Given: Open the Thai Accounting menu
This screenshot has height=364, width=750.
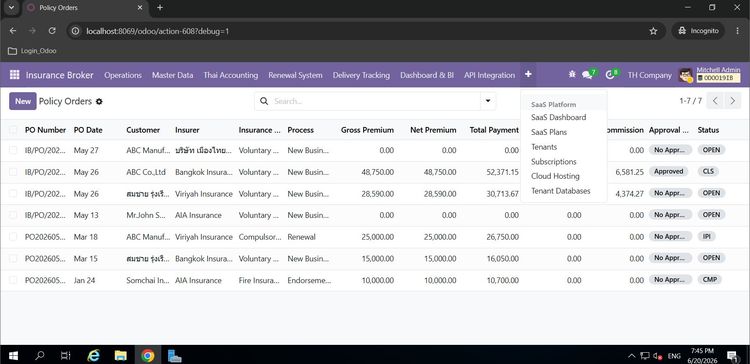Looking at the screenshot, I should [231, 75].
